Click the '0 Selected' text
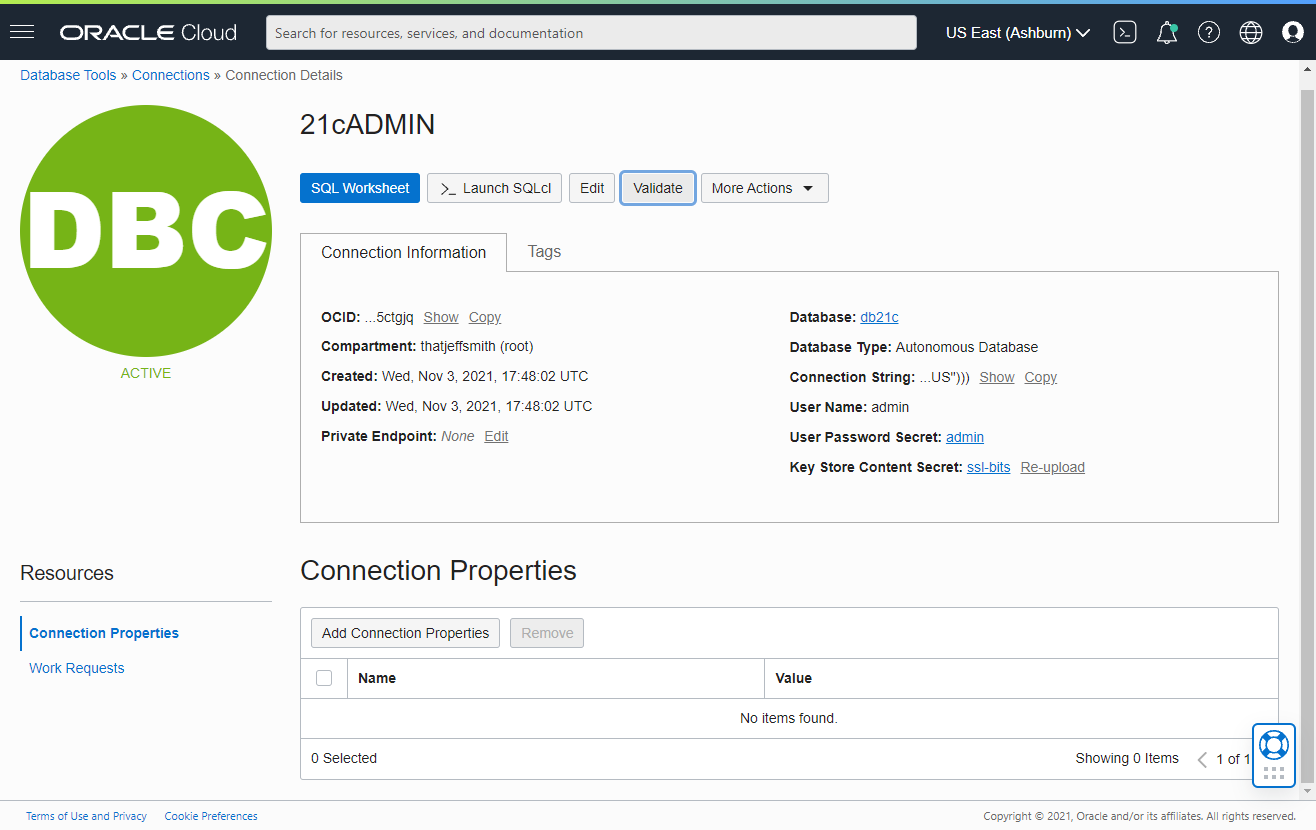The image size is (1316, 830). coord(344,758)
